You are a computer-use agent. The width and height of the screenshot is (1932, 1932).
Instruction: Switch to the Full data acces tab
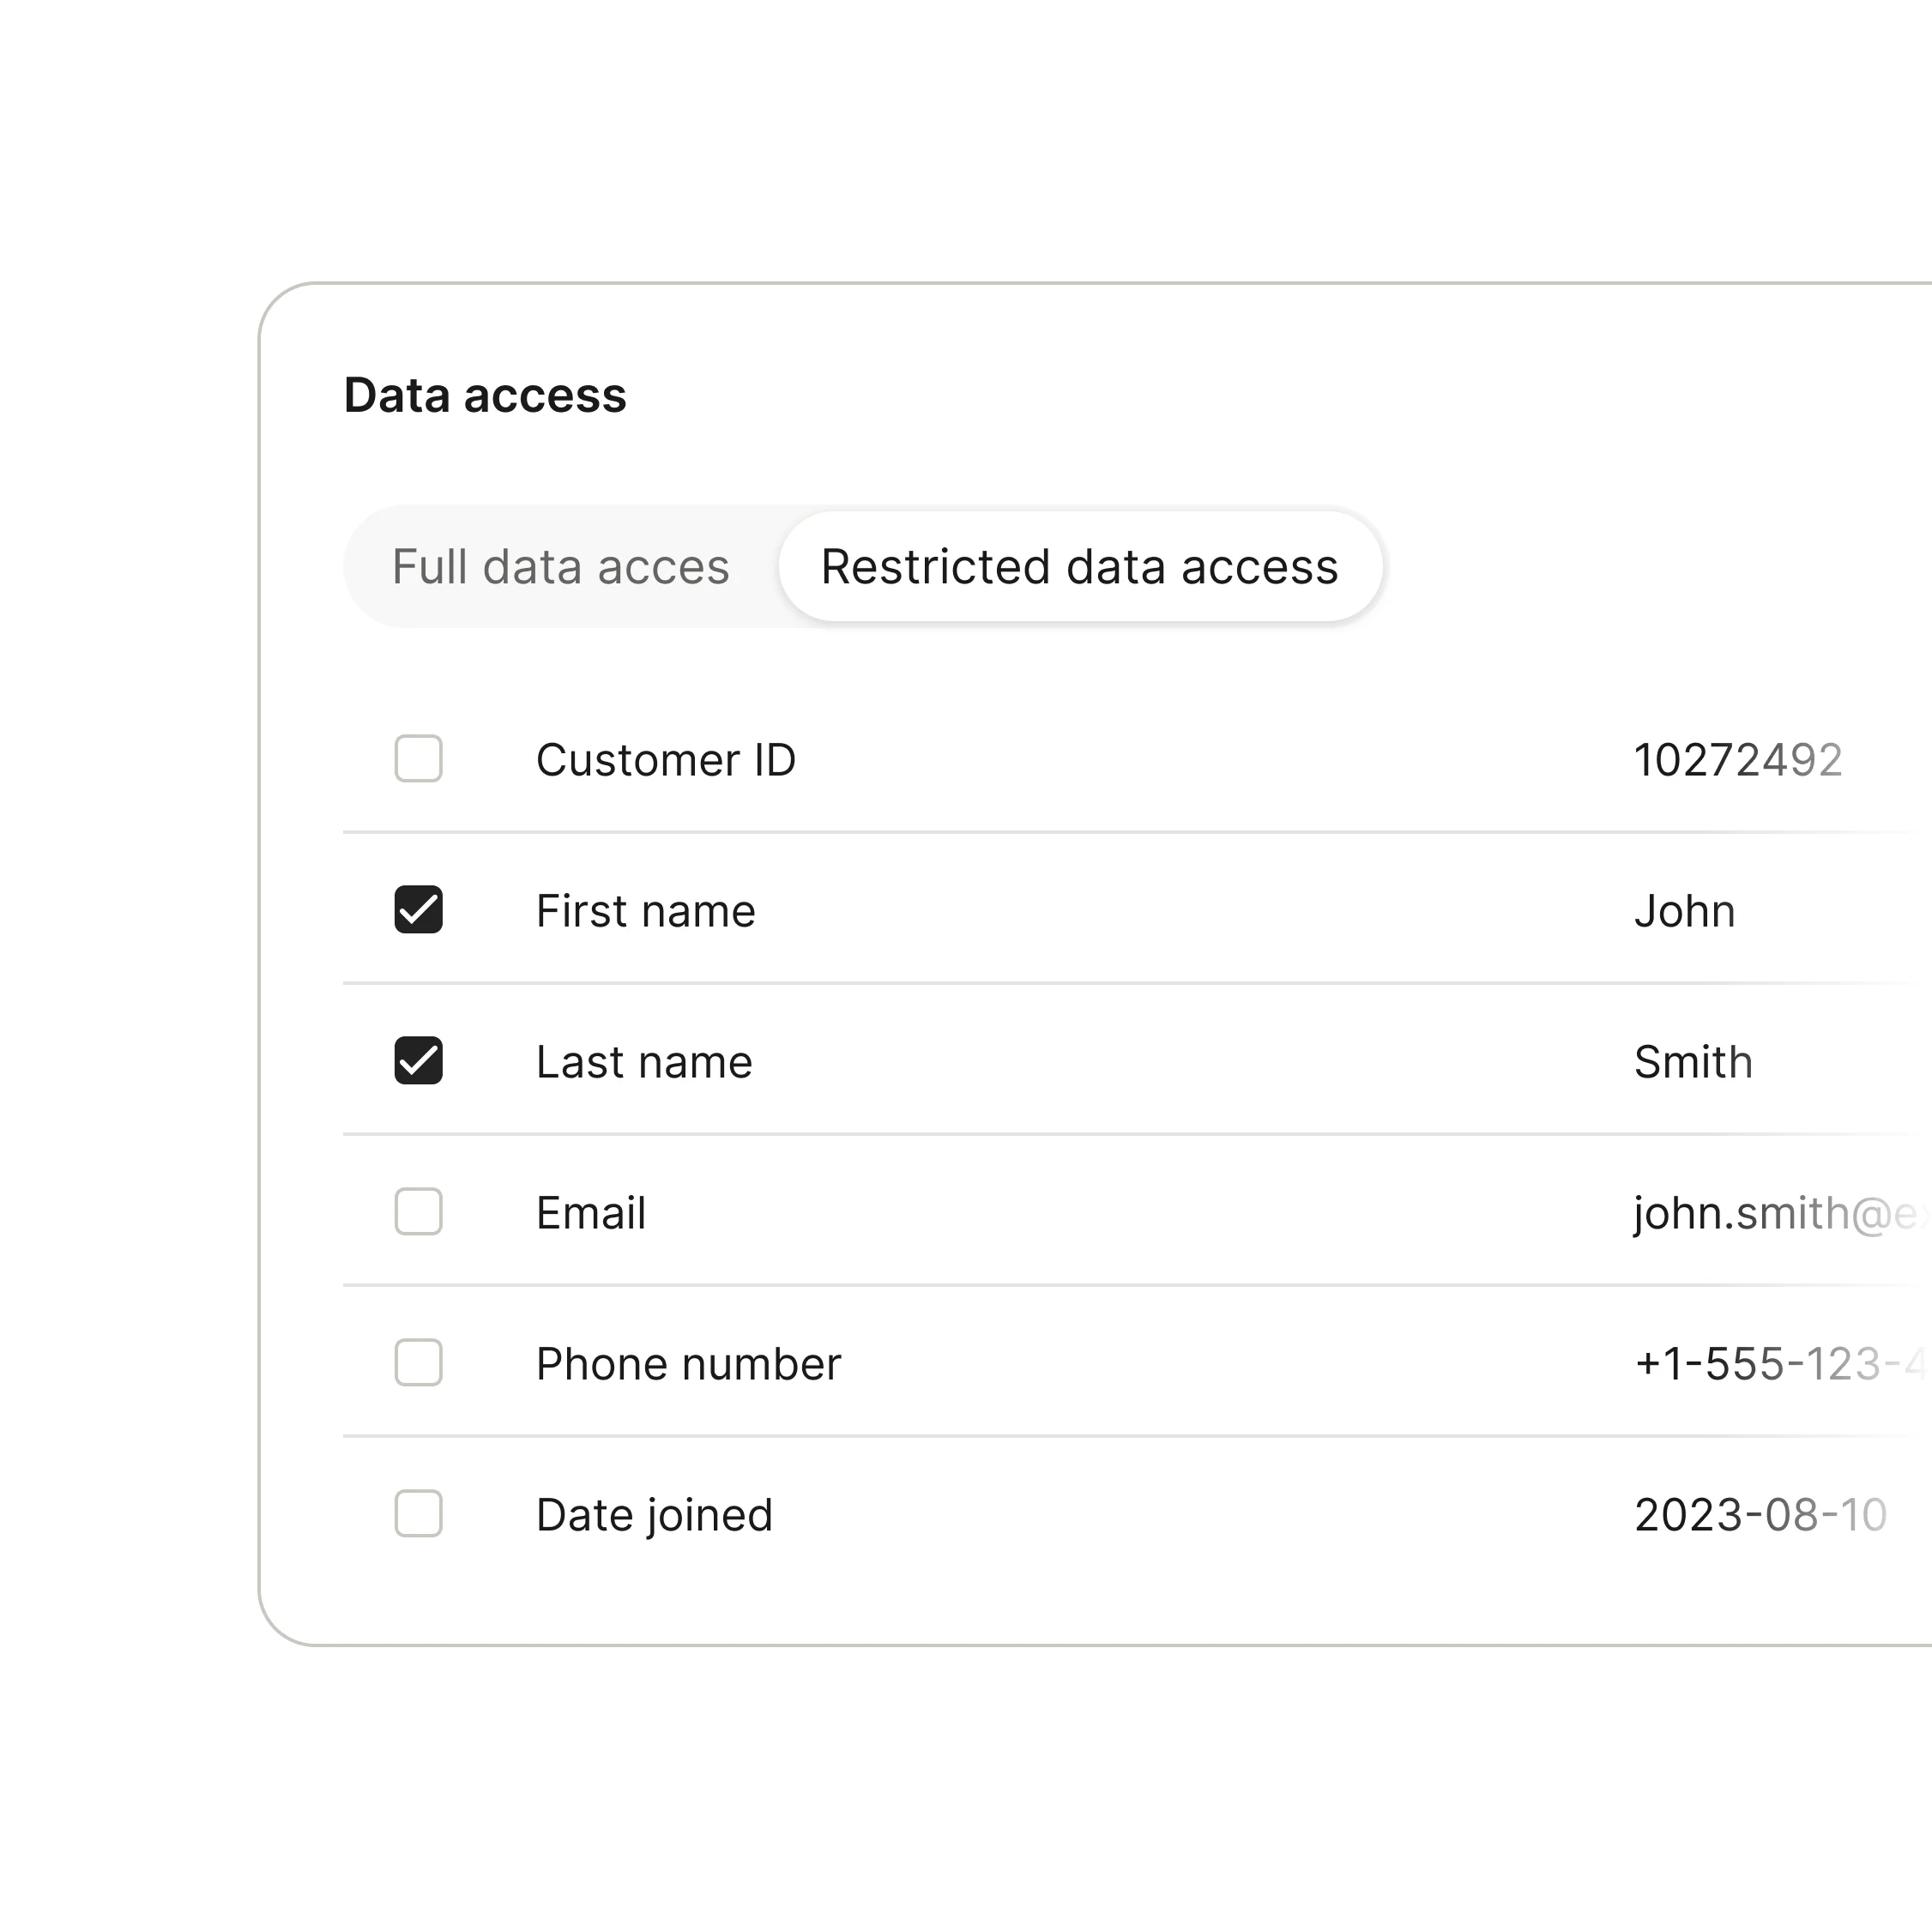coord(560,567)
